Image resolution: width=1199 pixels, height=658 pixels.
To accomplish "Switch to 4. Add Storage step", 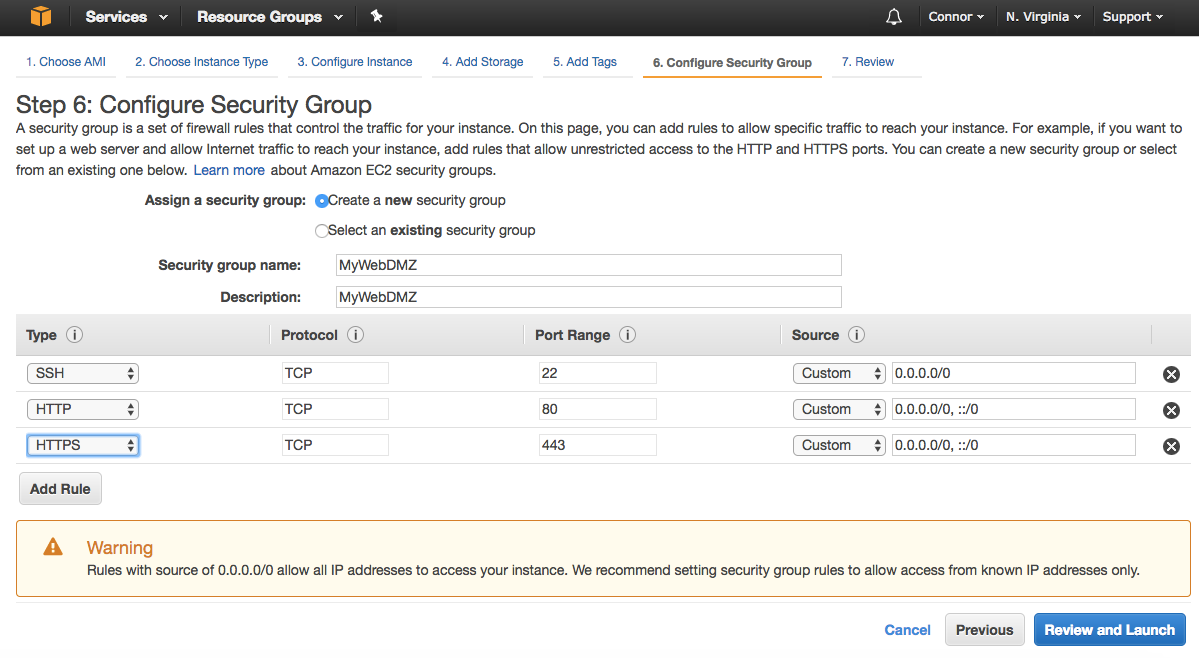I will click(x=482, y=62).
